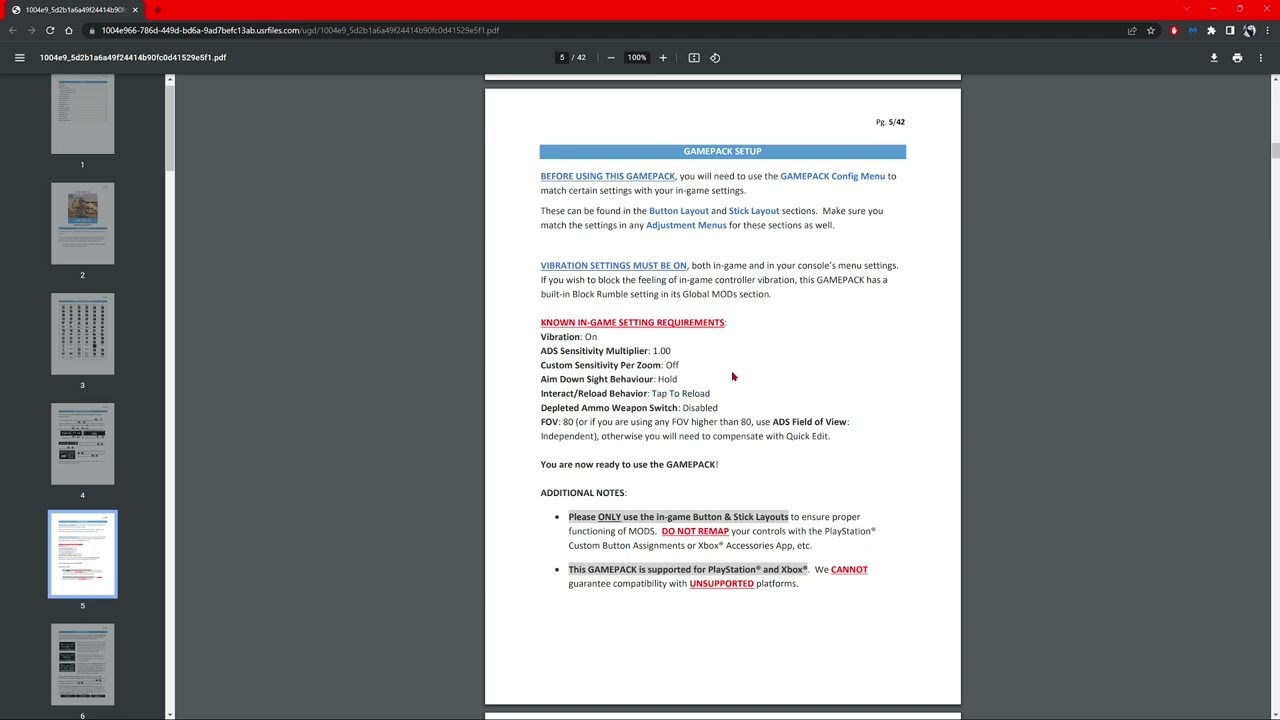
Task: Reload the current page
Action: (x=50, y=30)
